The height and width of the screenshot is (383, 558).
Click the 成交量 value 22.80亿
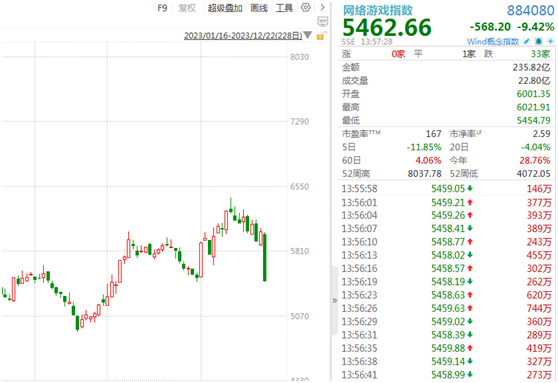point(534,81)
